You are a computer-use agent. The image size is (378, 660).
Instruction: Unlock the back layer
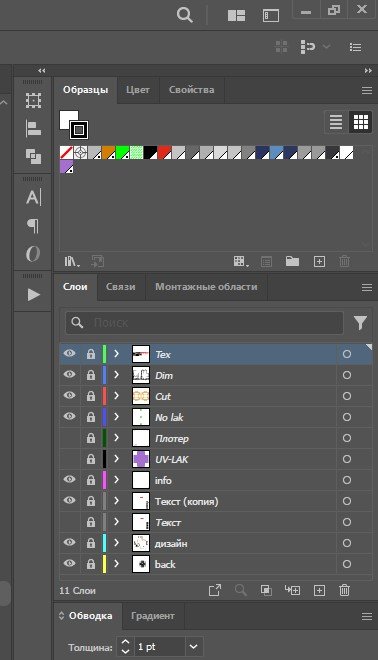tap(91, 564)
